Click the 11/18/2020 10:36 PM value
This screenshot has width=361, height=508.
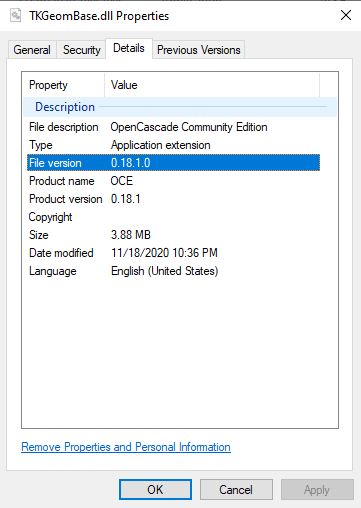[164, 253]
